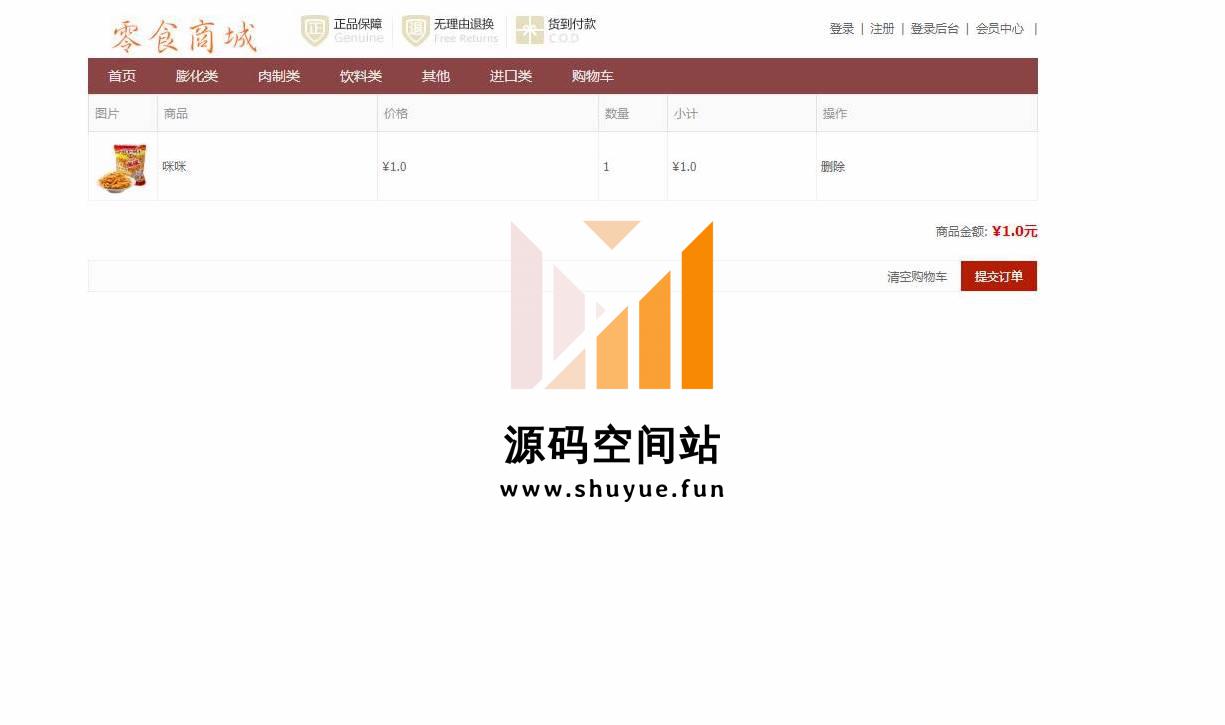Click the product name 咪咪

click(x=174, y=167)
